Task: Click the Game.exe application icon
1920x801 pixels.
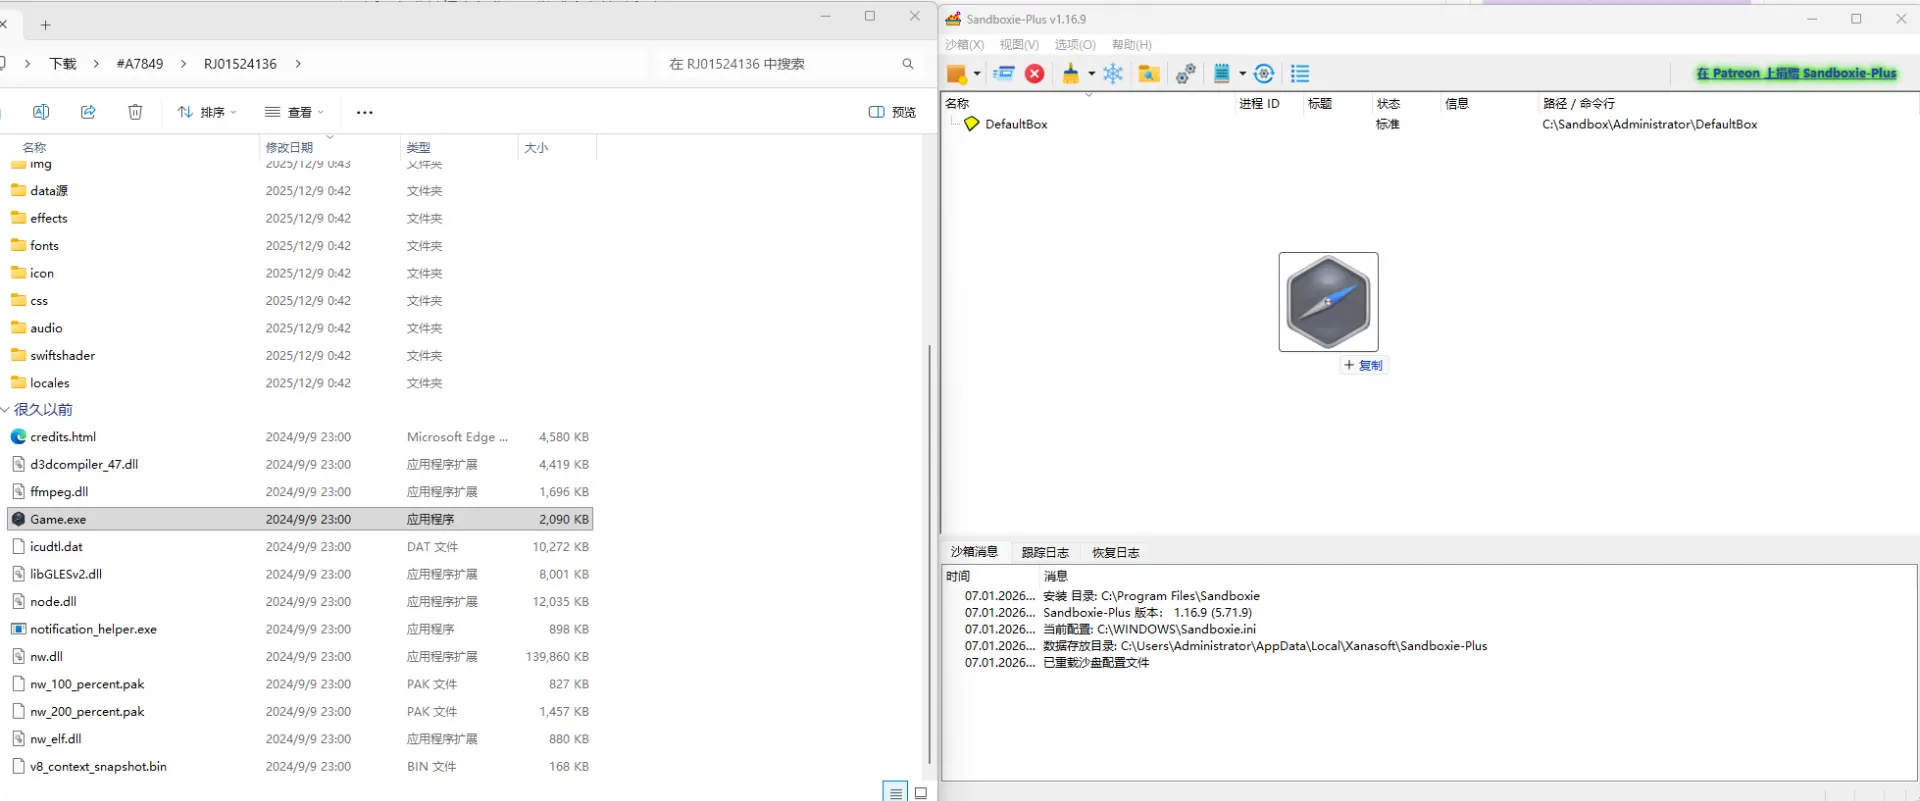Action: (18, 519)
